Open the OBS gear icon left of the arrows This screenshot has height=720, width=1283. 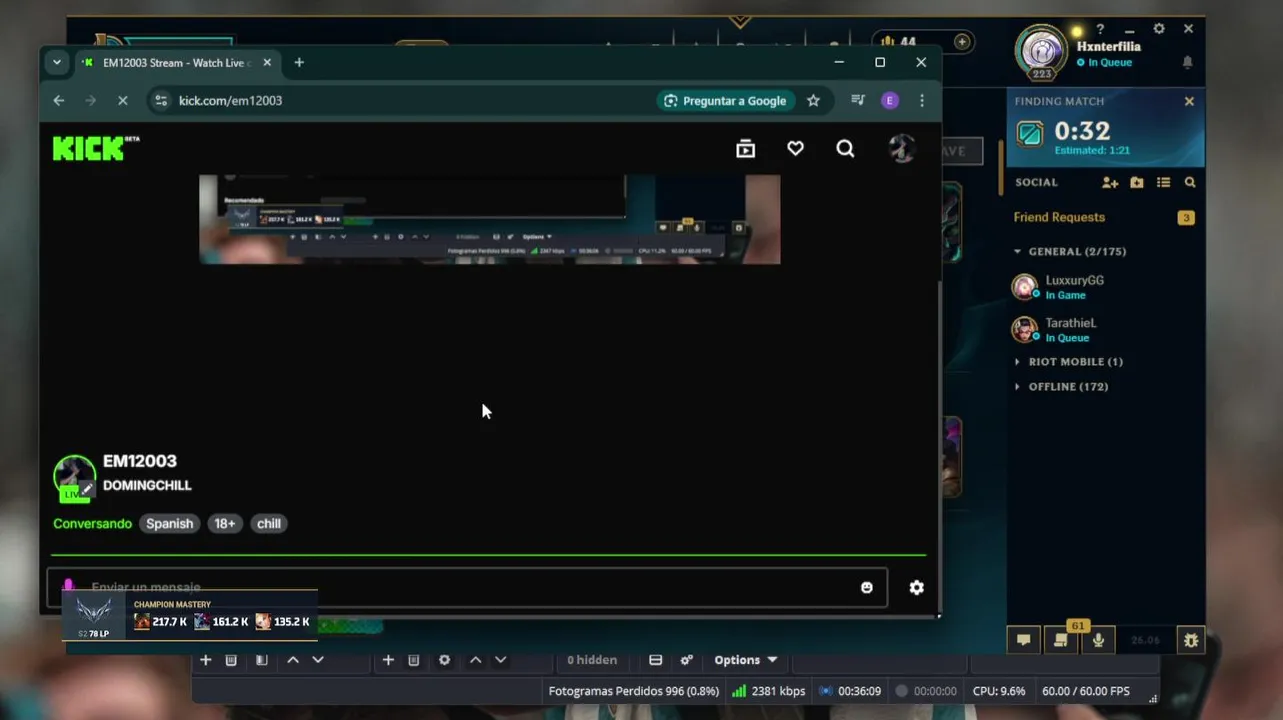444,660
